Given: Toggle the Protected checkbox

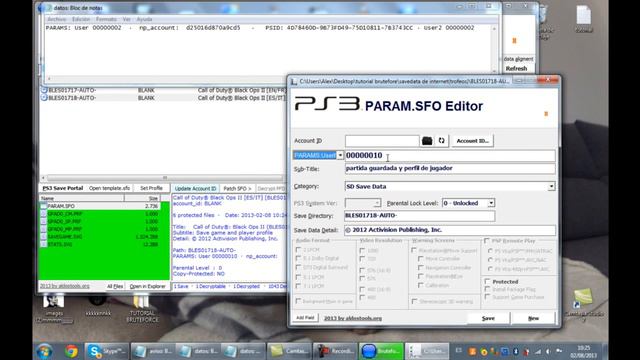Looking at the screenshot, I should 487,282.
